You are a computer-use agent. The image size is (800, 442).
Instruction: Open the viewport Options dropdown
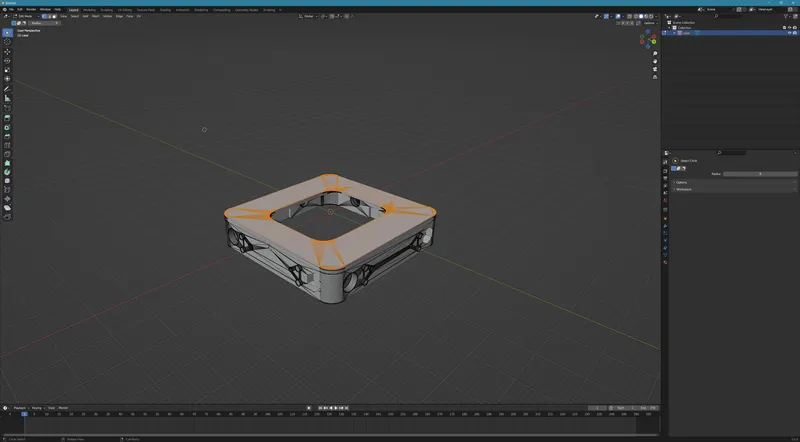650,23
